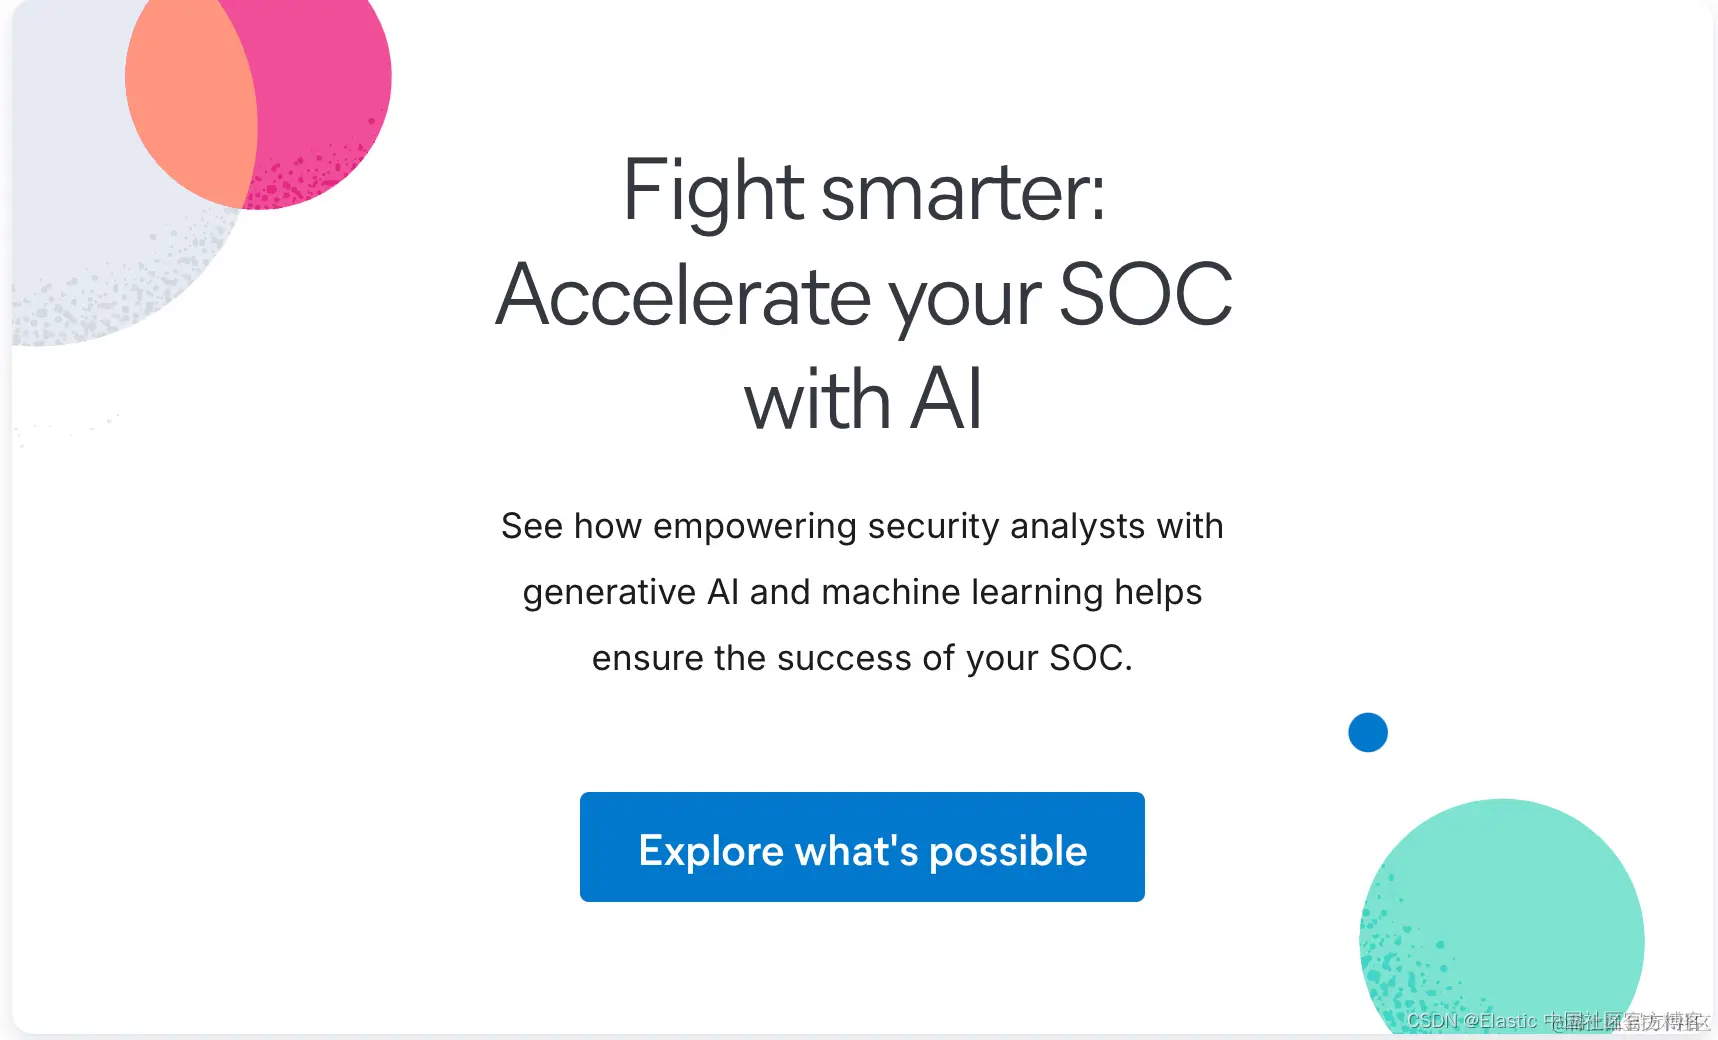Click the 'Accelerate your SOC' headline line

pos(864,296)
